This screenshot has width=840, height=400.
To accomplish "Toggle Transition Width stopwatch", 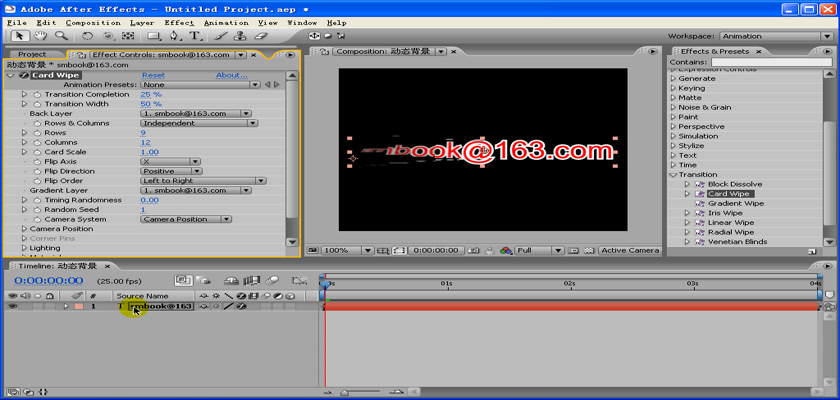I will click(x=38, y=104).
